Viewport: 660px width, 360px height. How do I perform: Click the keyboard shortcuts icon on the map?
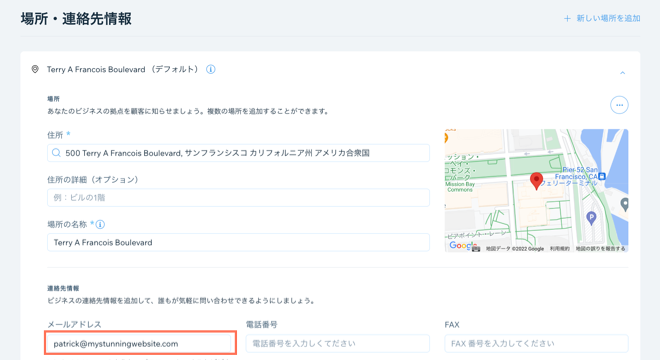pos(476,249)
